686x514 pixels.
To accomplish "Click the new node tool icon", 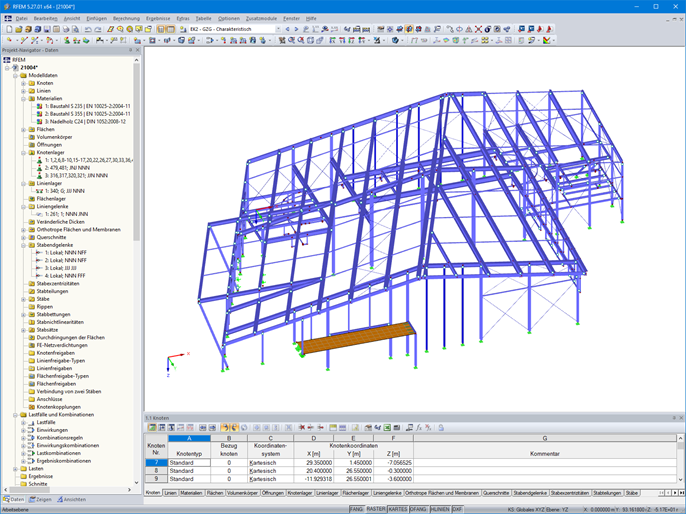I will coord(9,40).
